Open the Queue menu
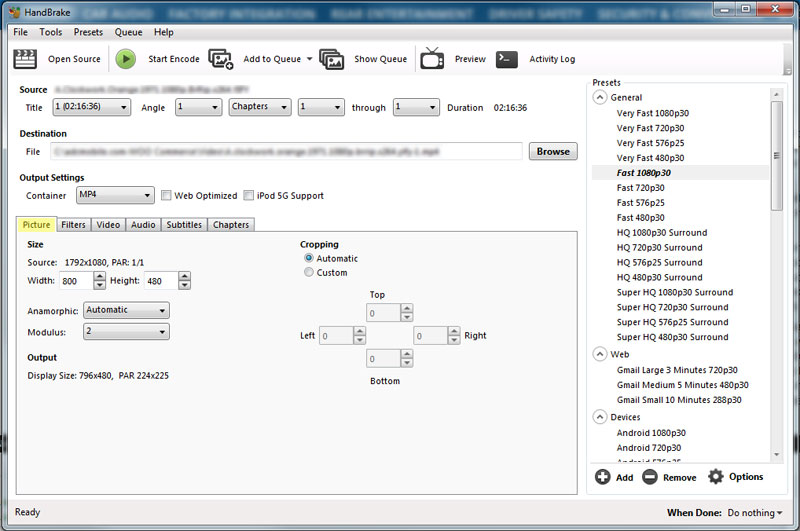 click(x=129, y=32)
